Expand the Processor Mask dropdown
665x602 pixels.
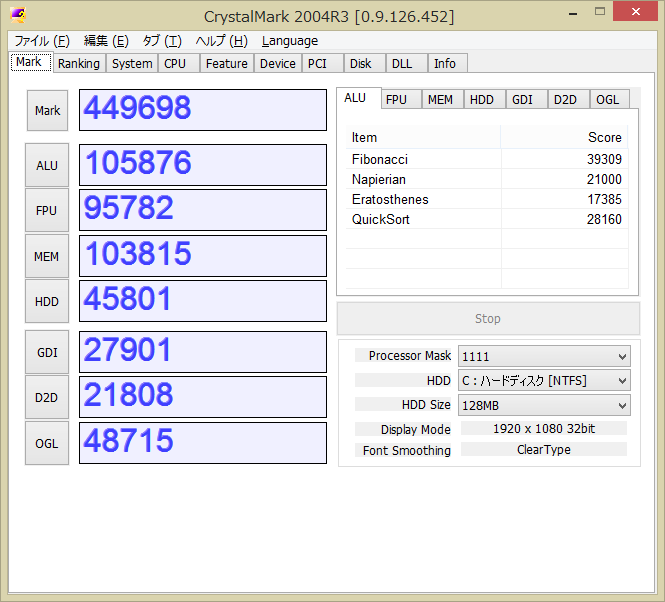(544, 356)
